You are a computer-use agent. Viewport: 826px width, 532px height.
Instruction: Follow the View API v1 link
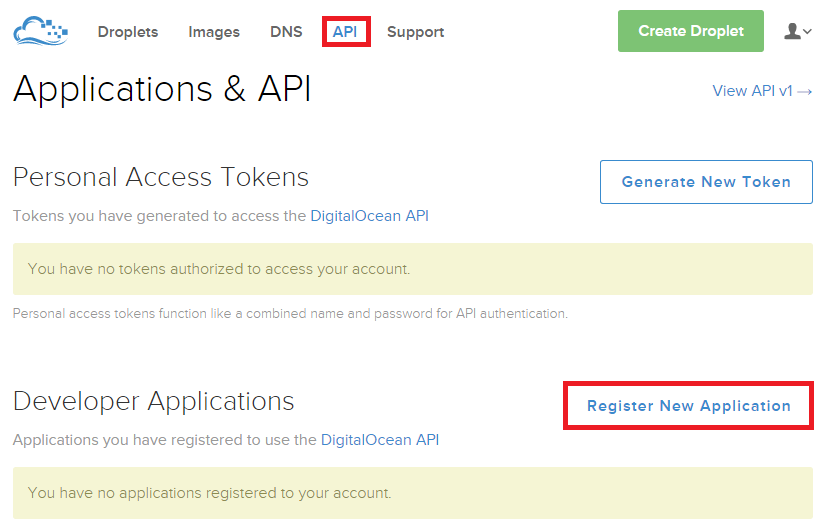pyautogui.click(x=762, y=91)
